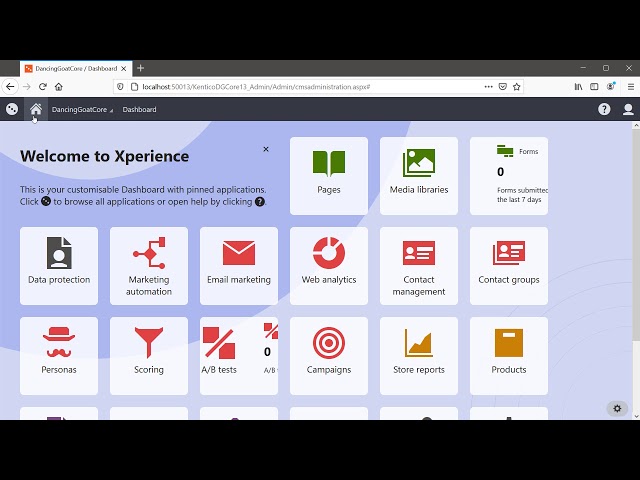Click the browser home button
The height and width of the screenshot is (480, 640).
point(59,87)
